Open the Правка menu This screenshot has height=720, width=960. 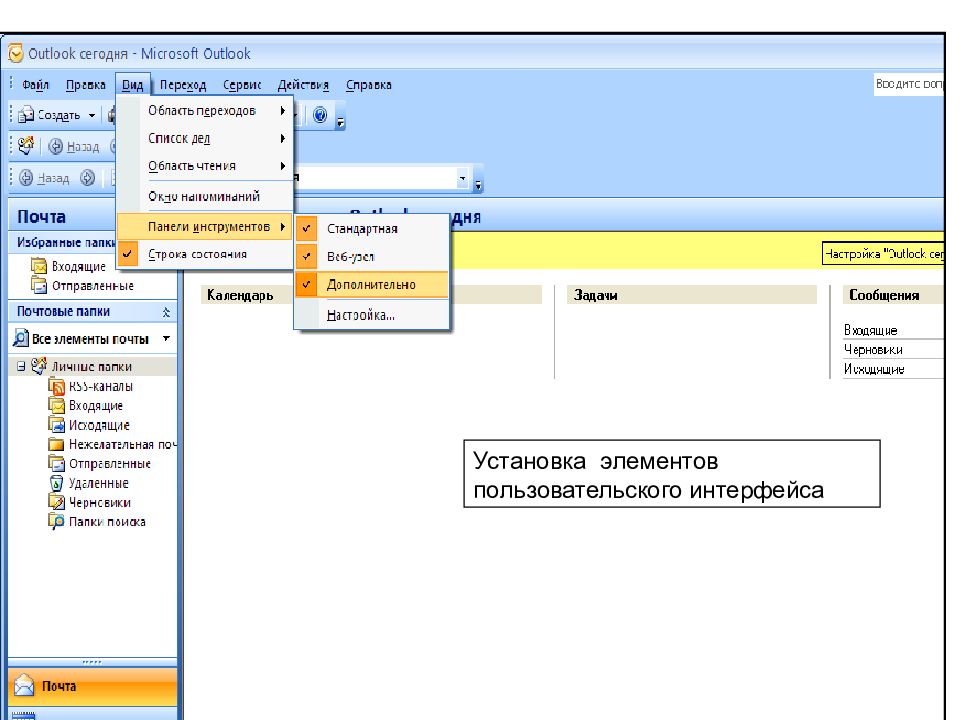(85, 84)
